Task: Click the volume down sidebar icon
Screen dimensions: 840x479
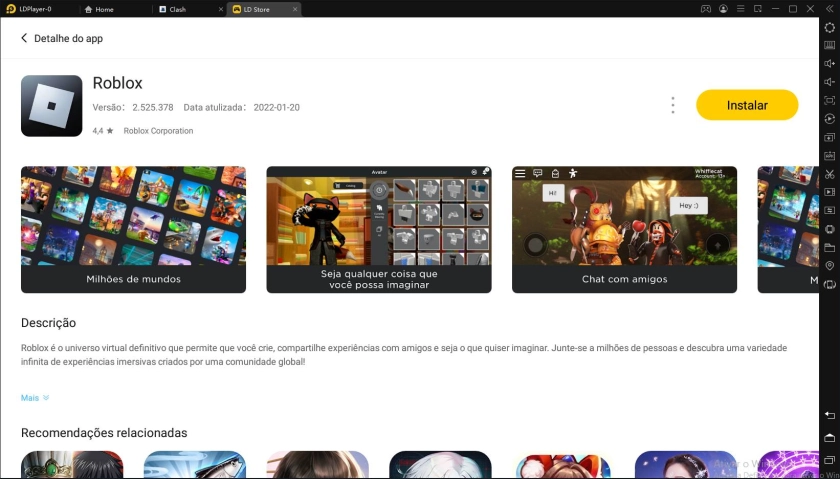Action: (829, 82)
